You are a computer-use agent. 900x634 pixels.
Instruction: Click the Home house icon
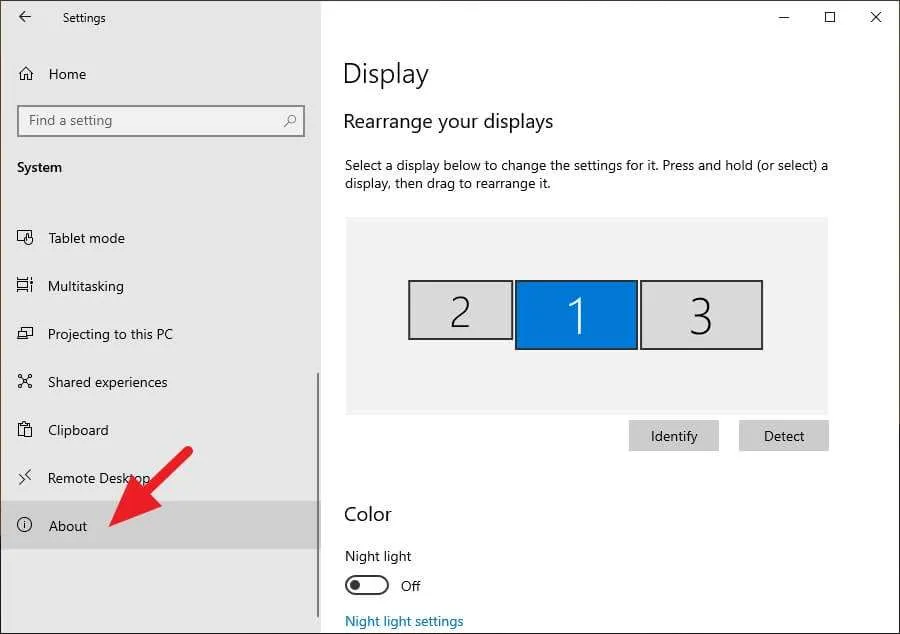tap(26, 74)
